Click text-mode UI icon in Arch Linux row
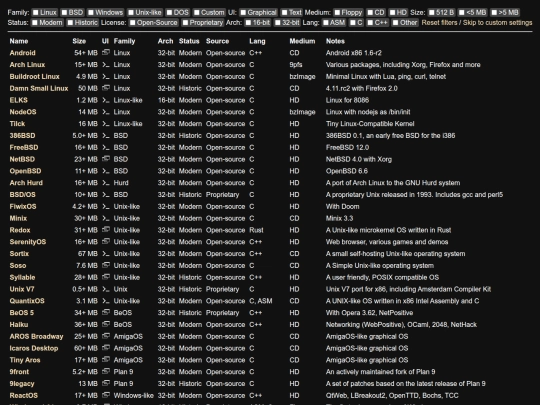The image size is (540, 405). pyautogui.click(x=106, y=65)
